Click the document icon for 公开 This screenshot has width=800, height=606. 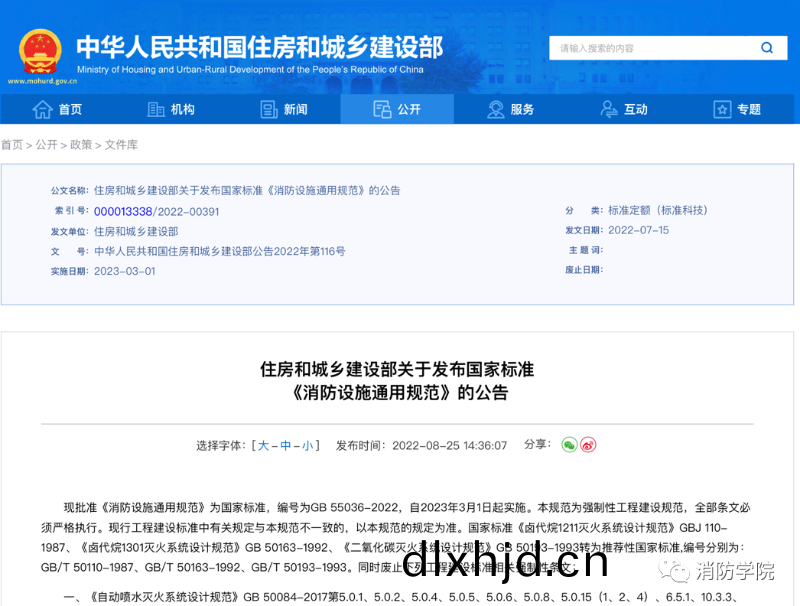click(382, 109)
